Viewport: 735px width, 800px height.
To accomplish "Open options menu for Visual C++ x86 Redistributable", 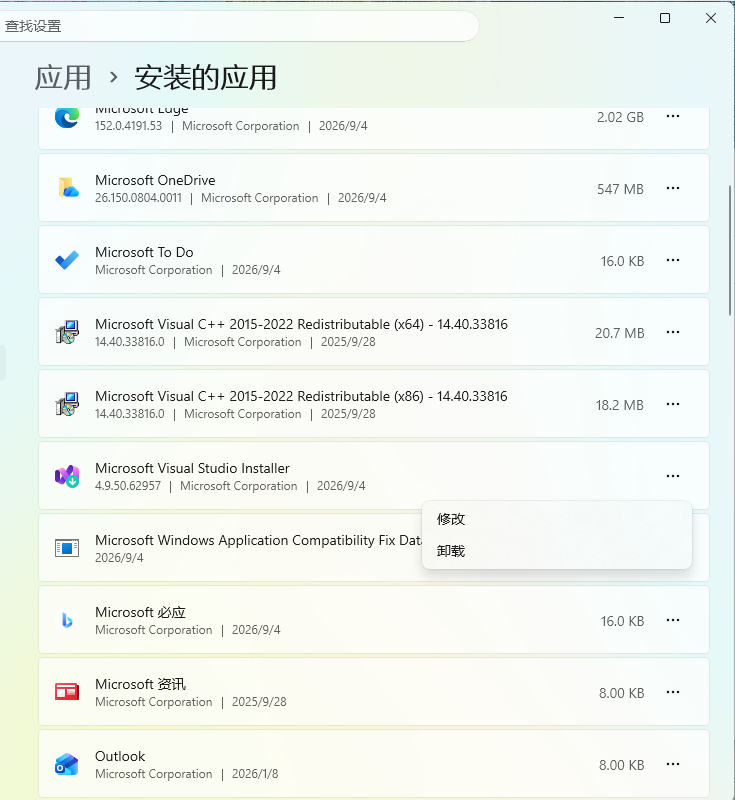I will coord(673,404).
